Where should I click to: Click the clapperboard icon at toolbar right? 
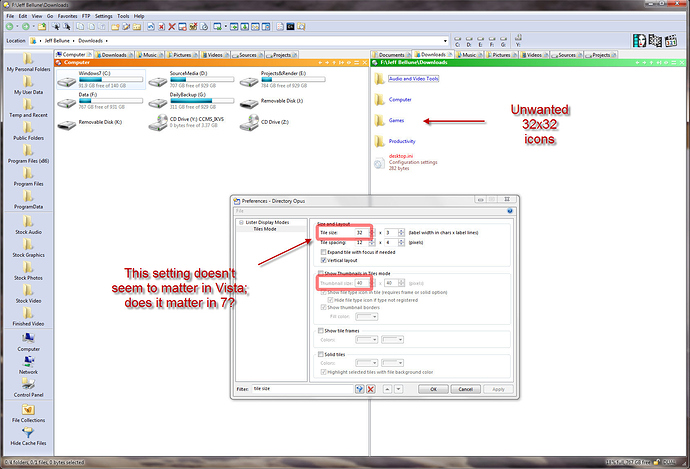click(x=671, y=40)
